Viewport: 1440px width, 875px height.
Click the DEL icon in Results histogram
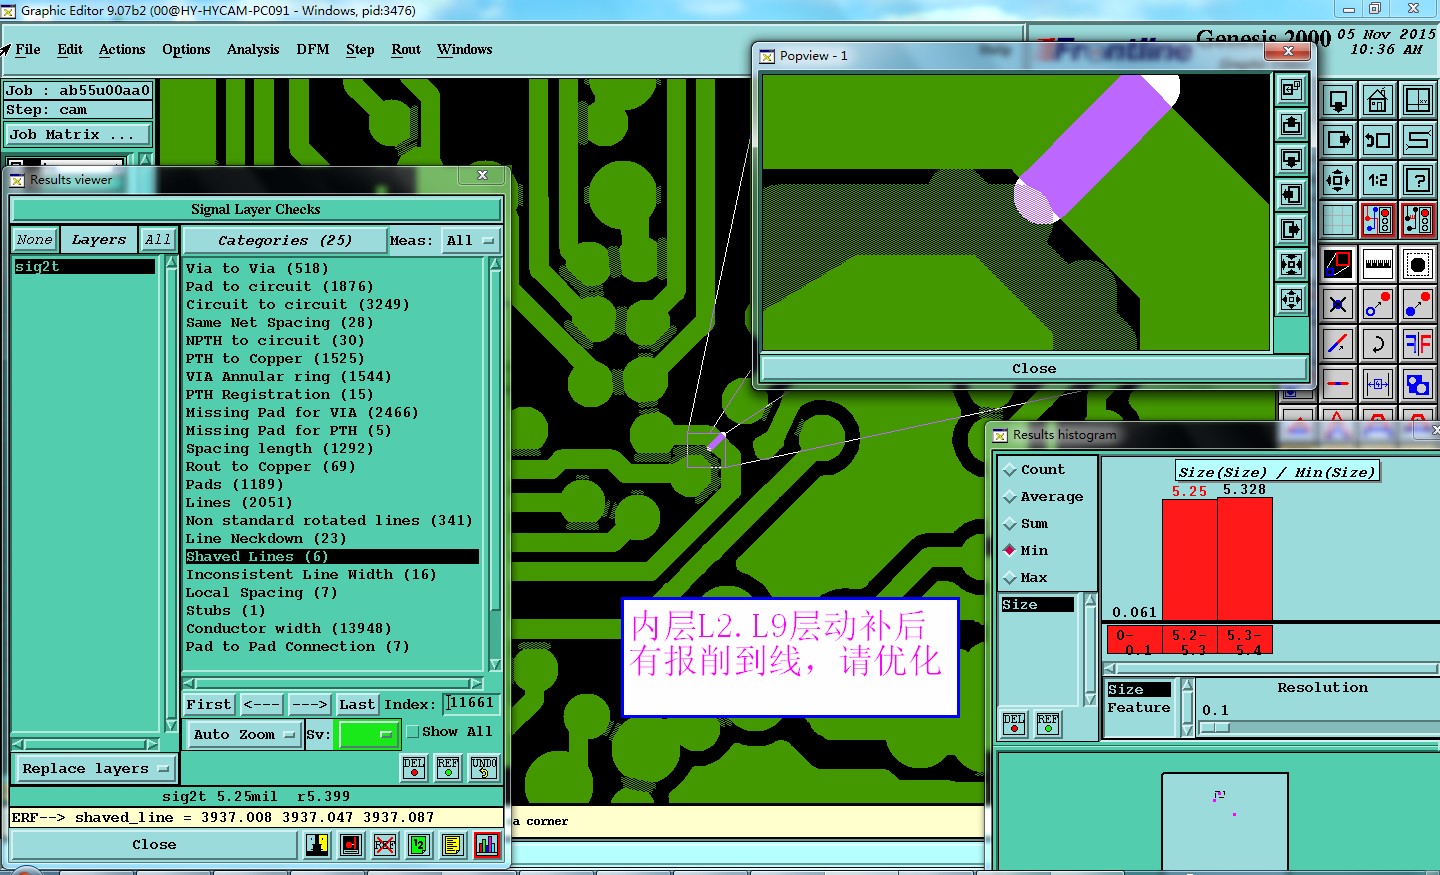[x=1014, y=724]
